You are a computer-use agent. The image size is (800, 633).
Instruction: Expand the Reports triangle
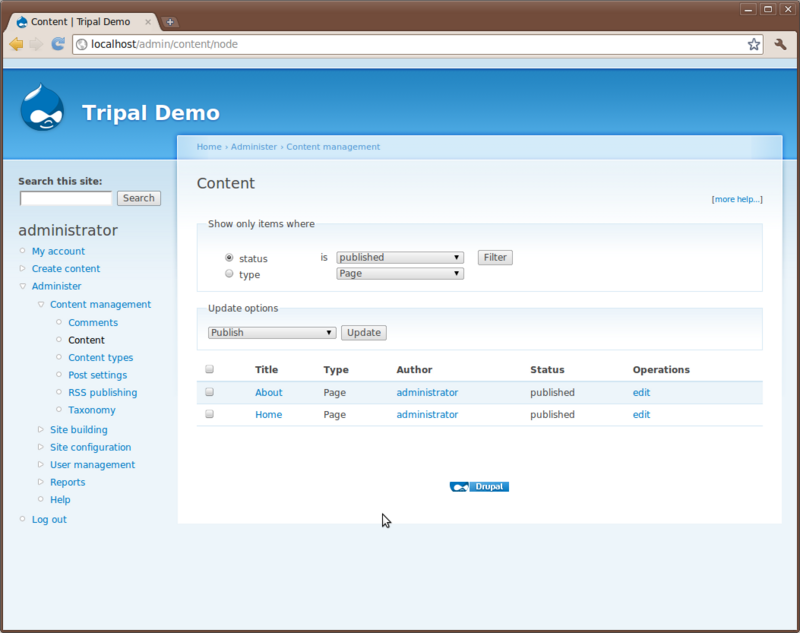[x=41, y=482]
